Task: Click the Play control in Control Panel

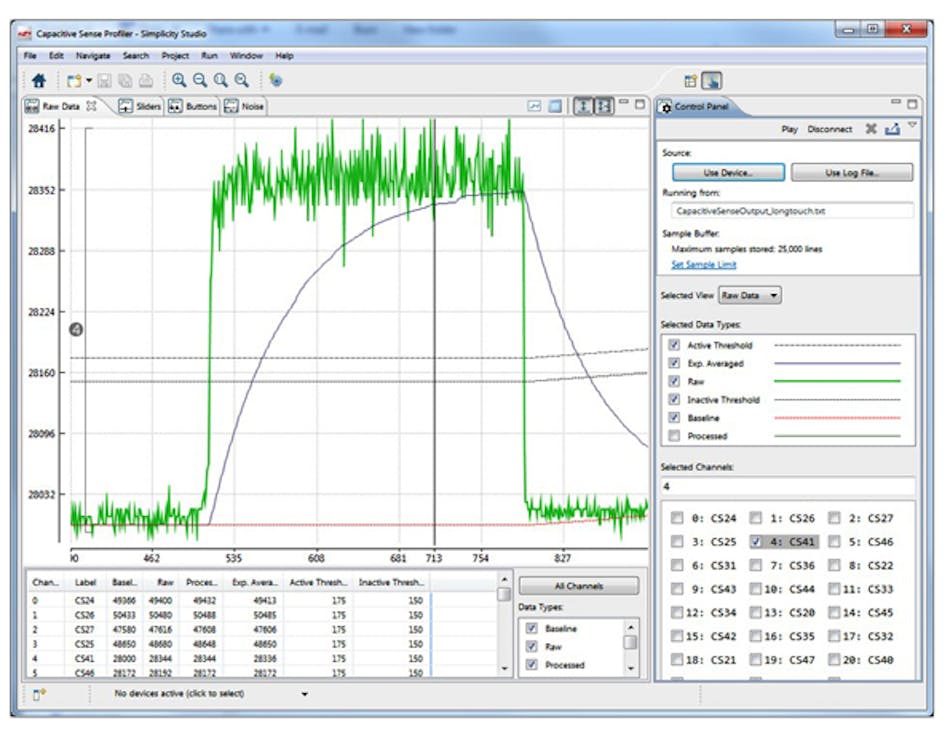Action: 789,129
